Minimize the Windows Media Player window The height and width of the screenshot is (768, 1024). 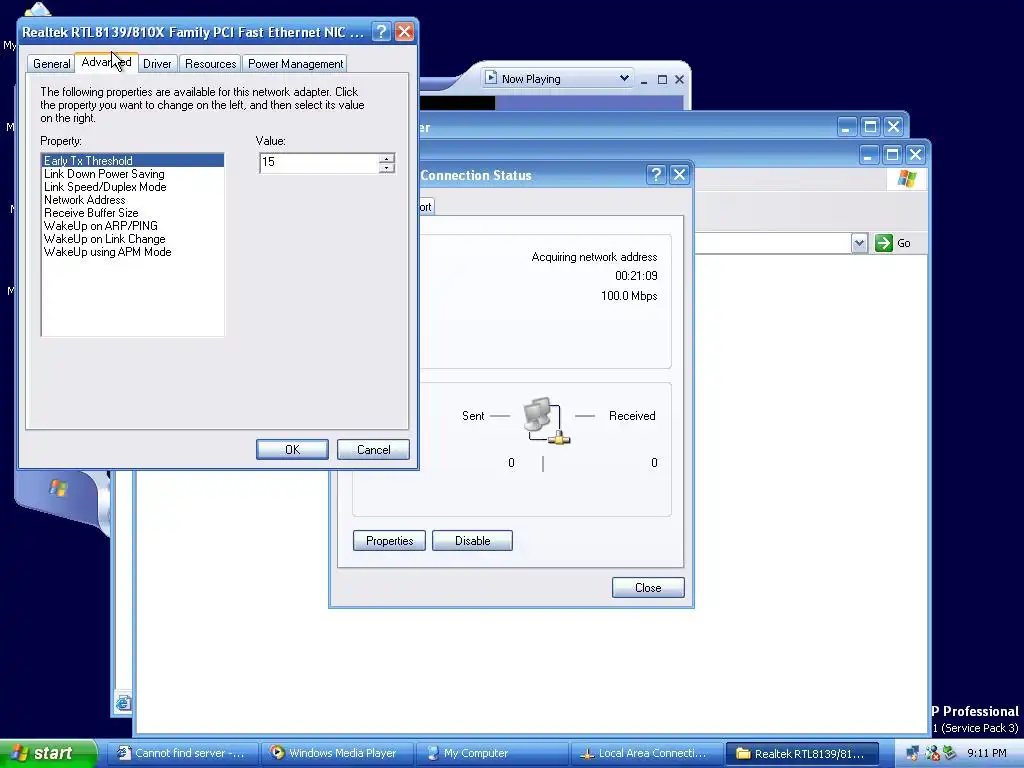tap(644, 80)
